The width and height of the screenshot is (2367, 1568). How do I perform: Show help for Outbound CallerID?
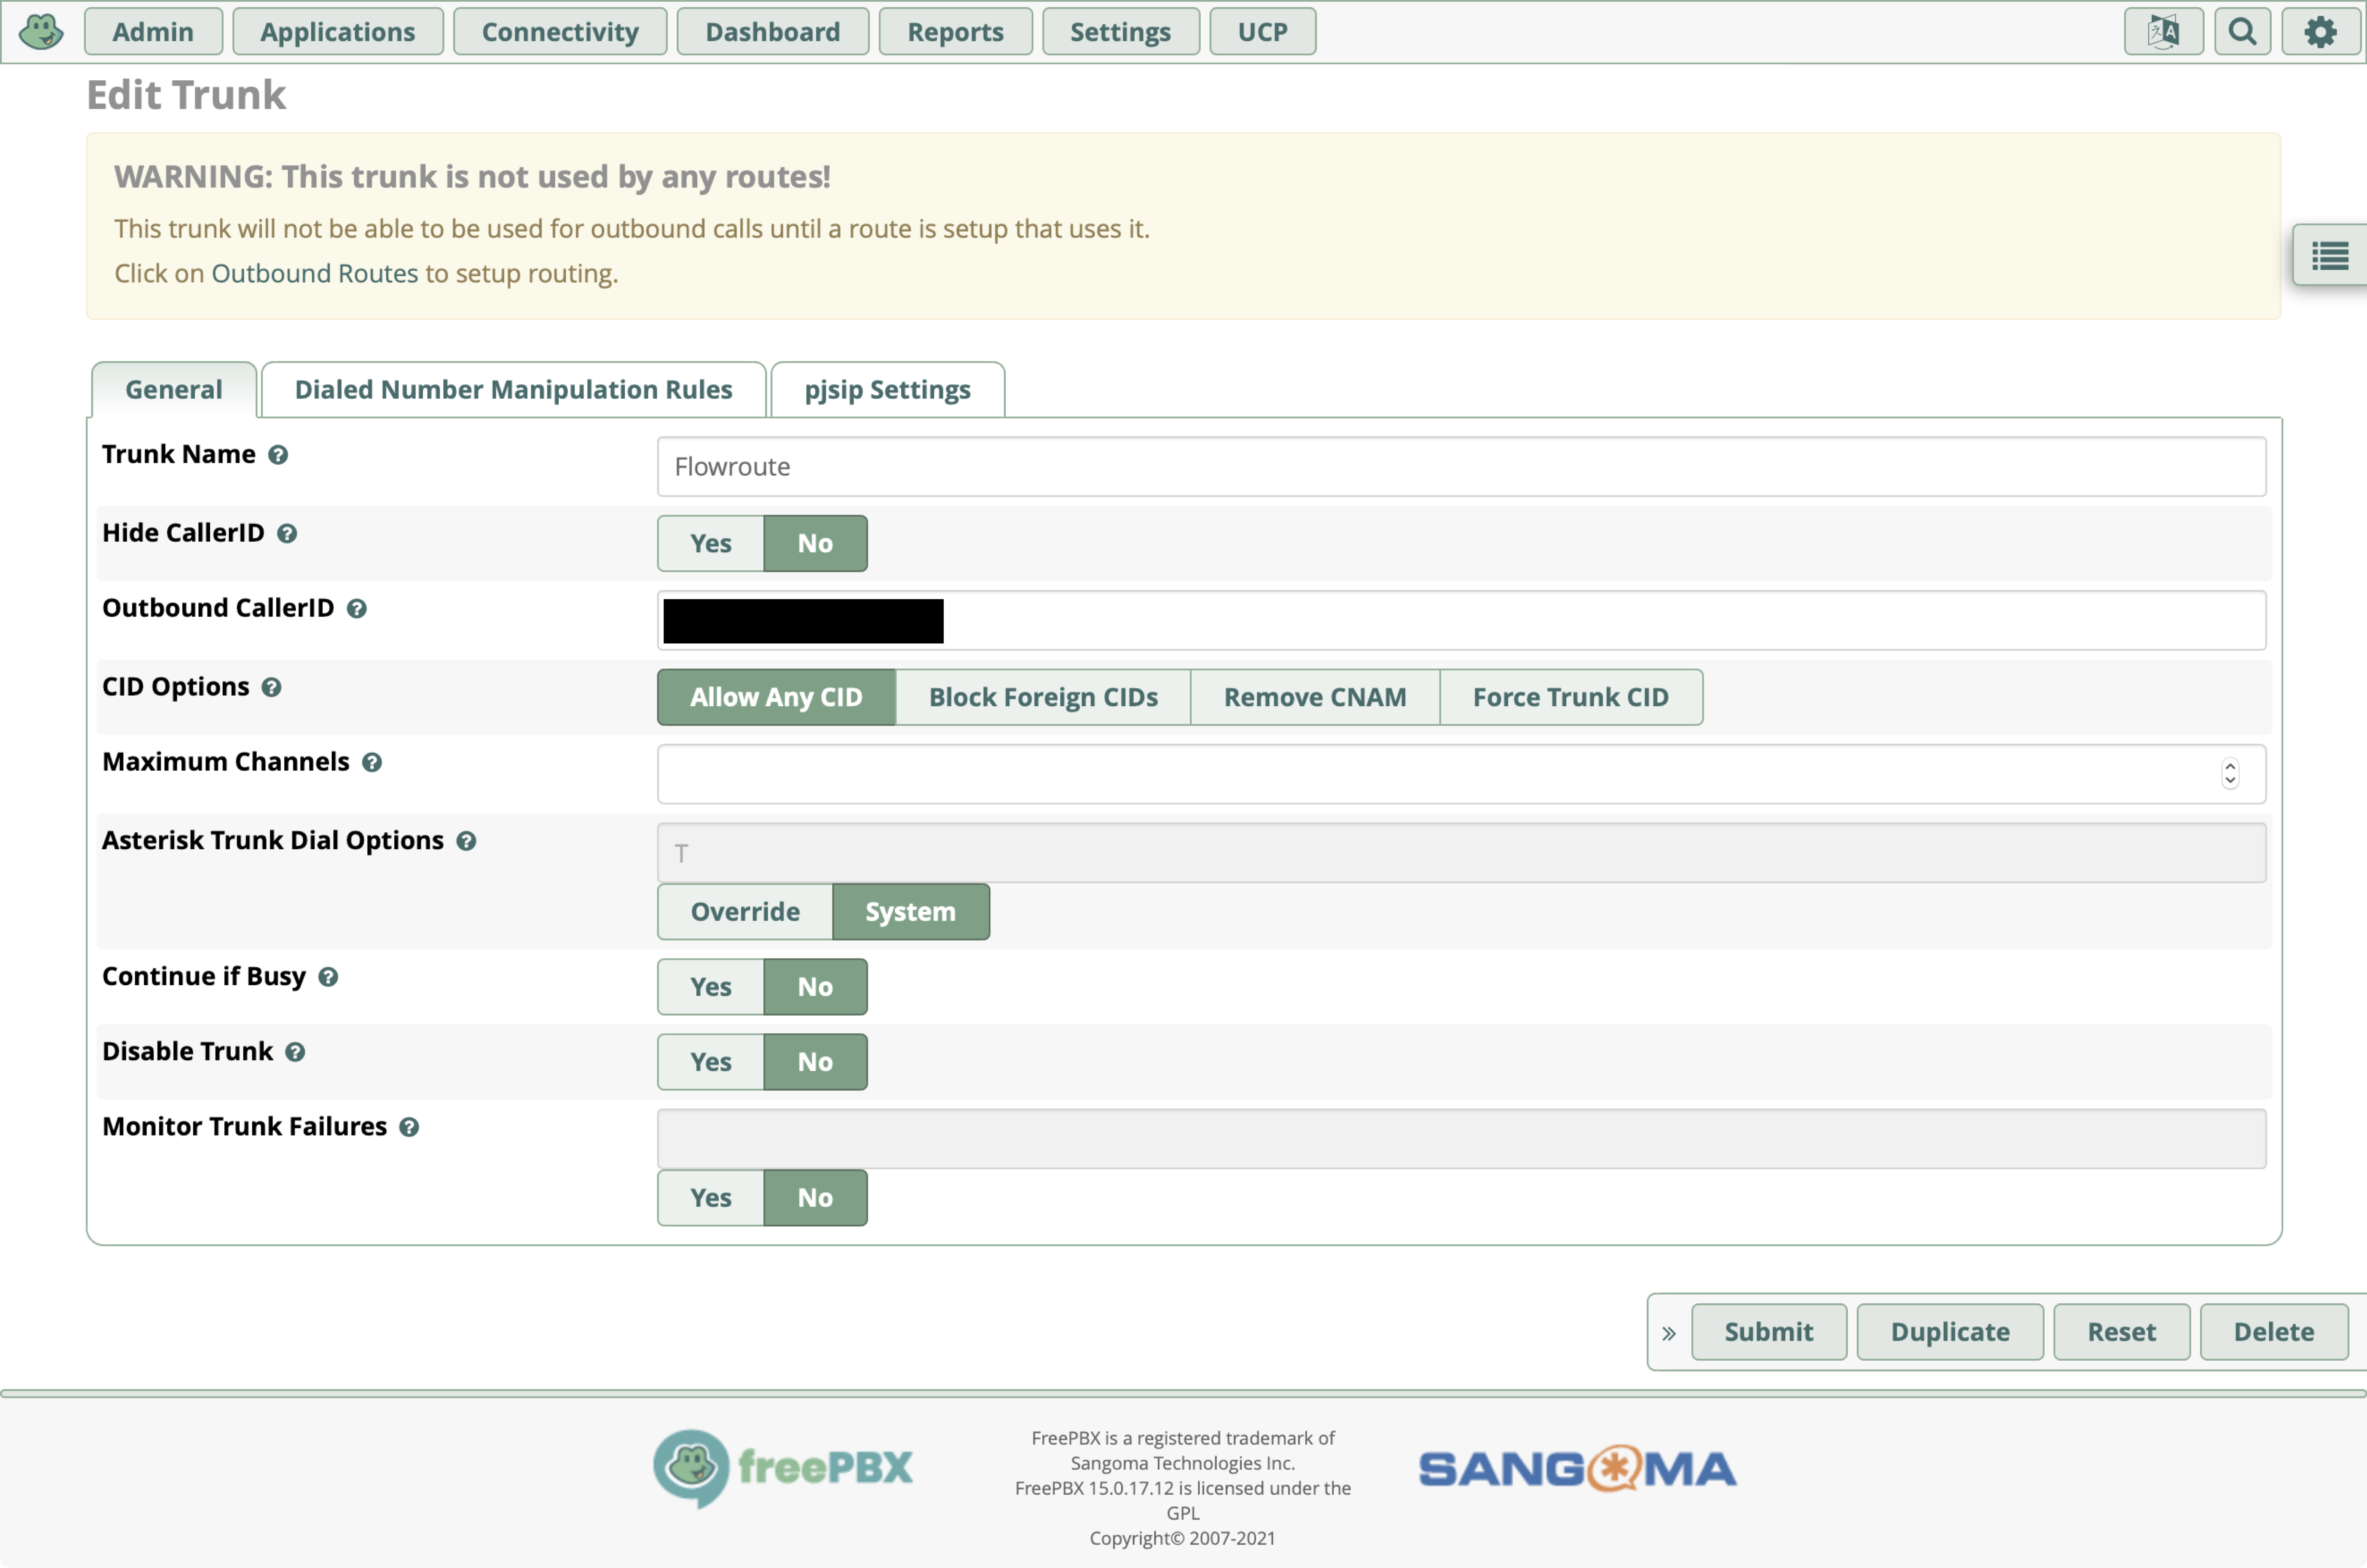click(357, 609)
